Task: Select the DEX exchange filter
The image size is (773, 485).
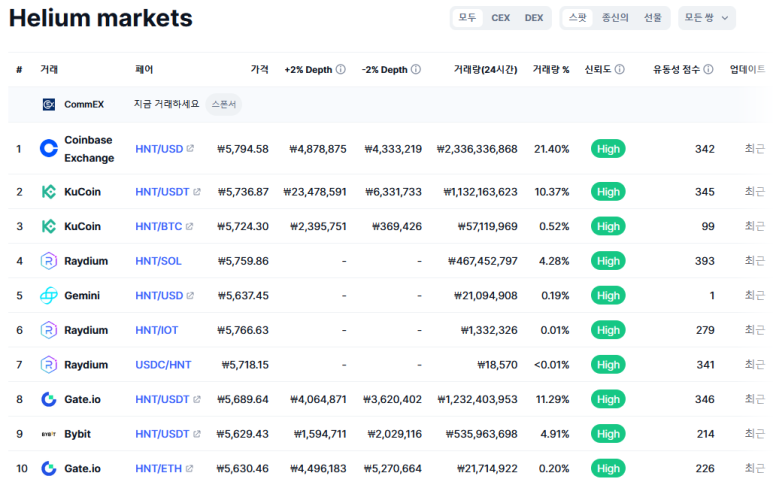Action: 534,18
